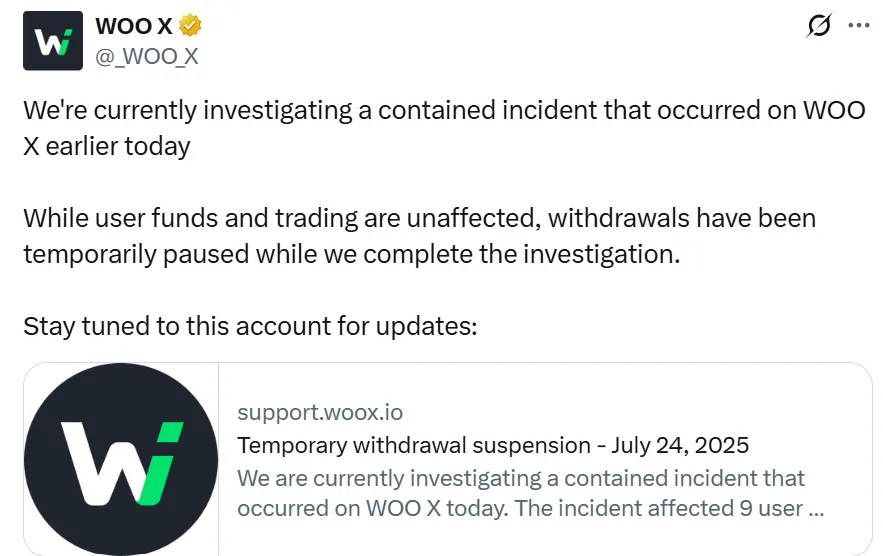This screenshot has width=883, height=556.
Task: Click the "temporarily paused while we complete" line
Action: 351,254
